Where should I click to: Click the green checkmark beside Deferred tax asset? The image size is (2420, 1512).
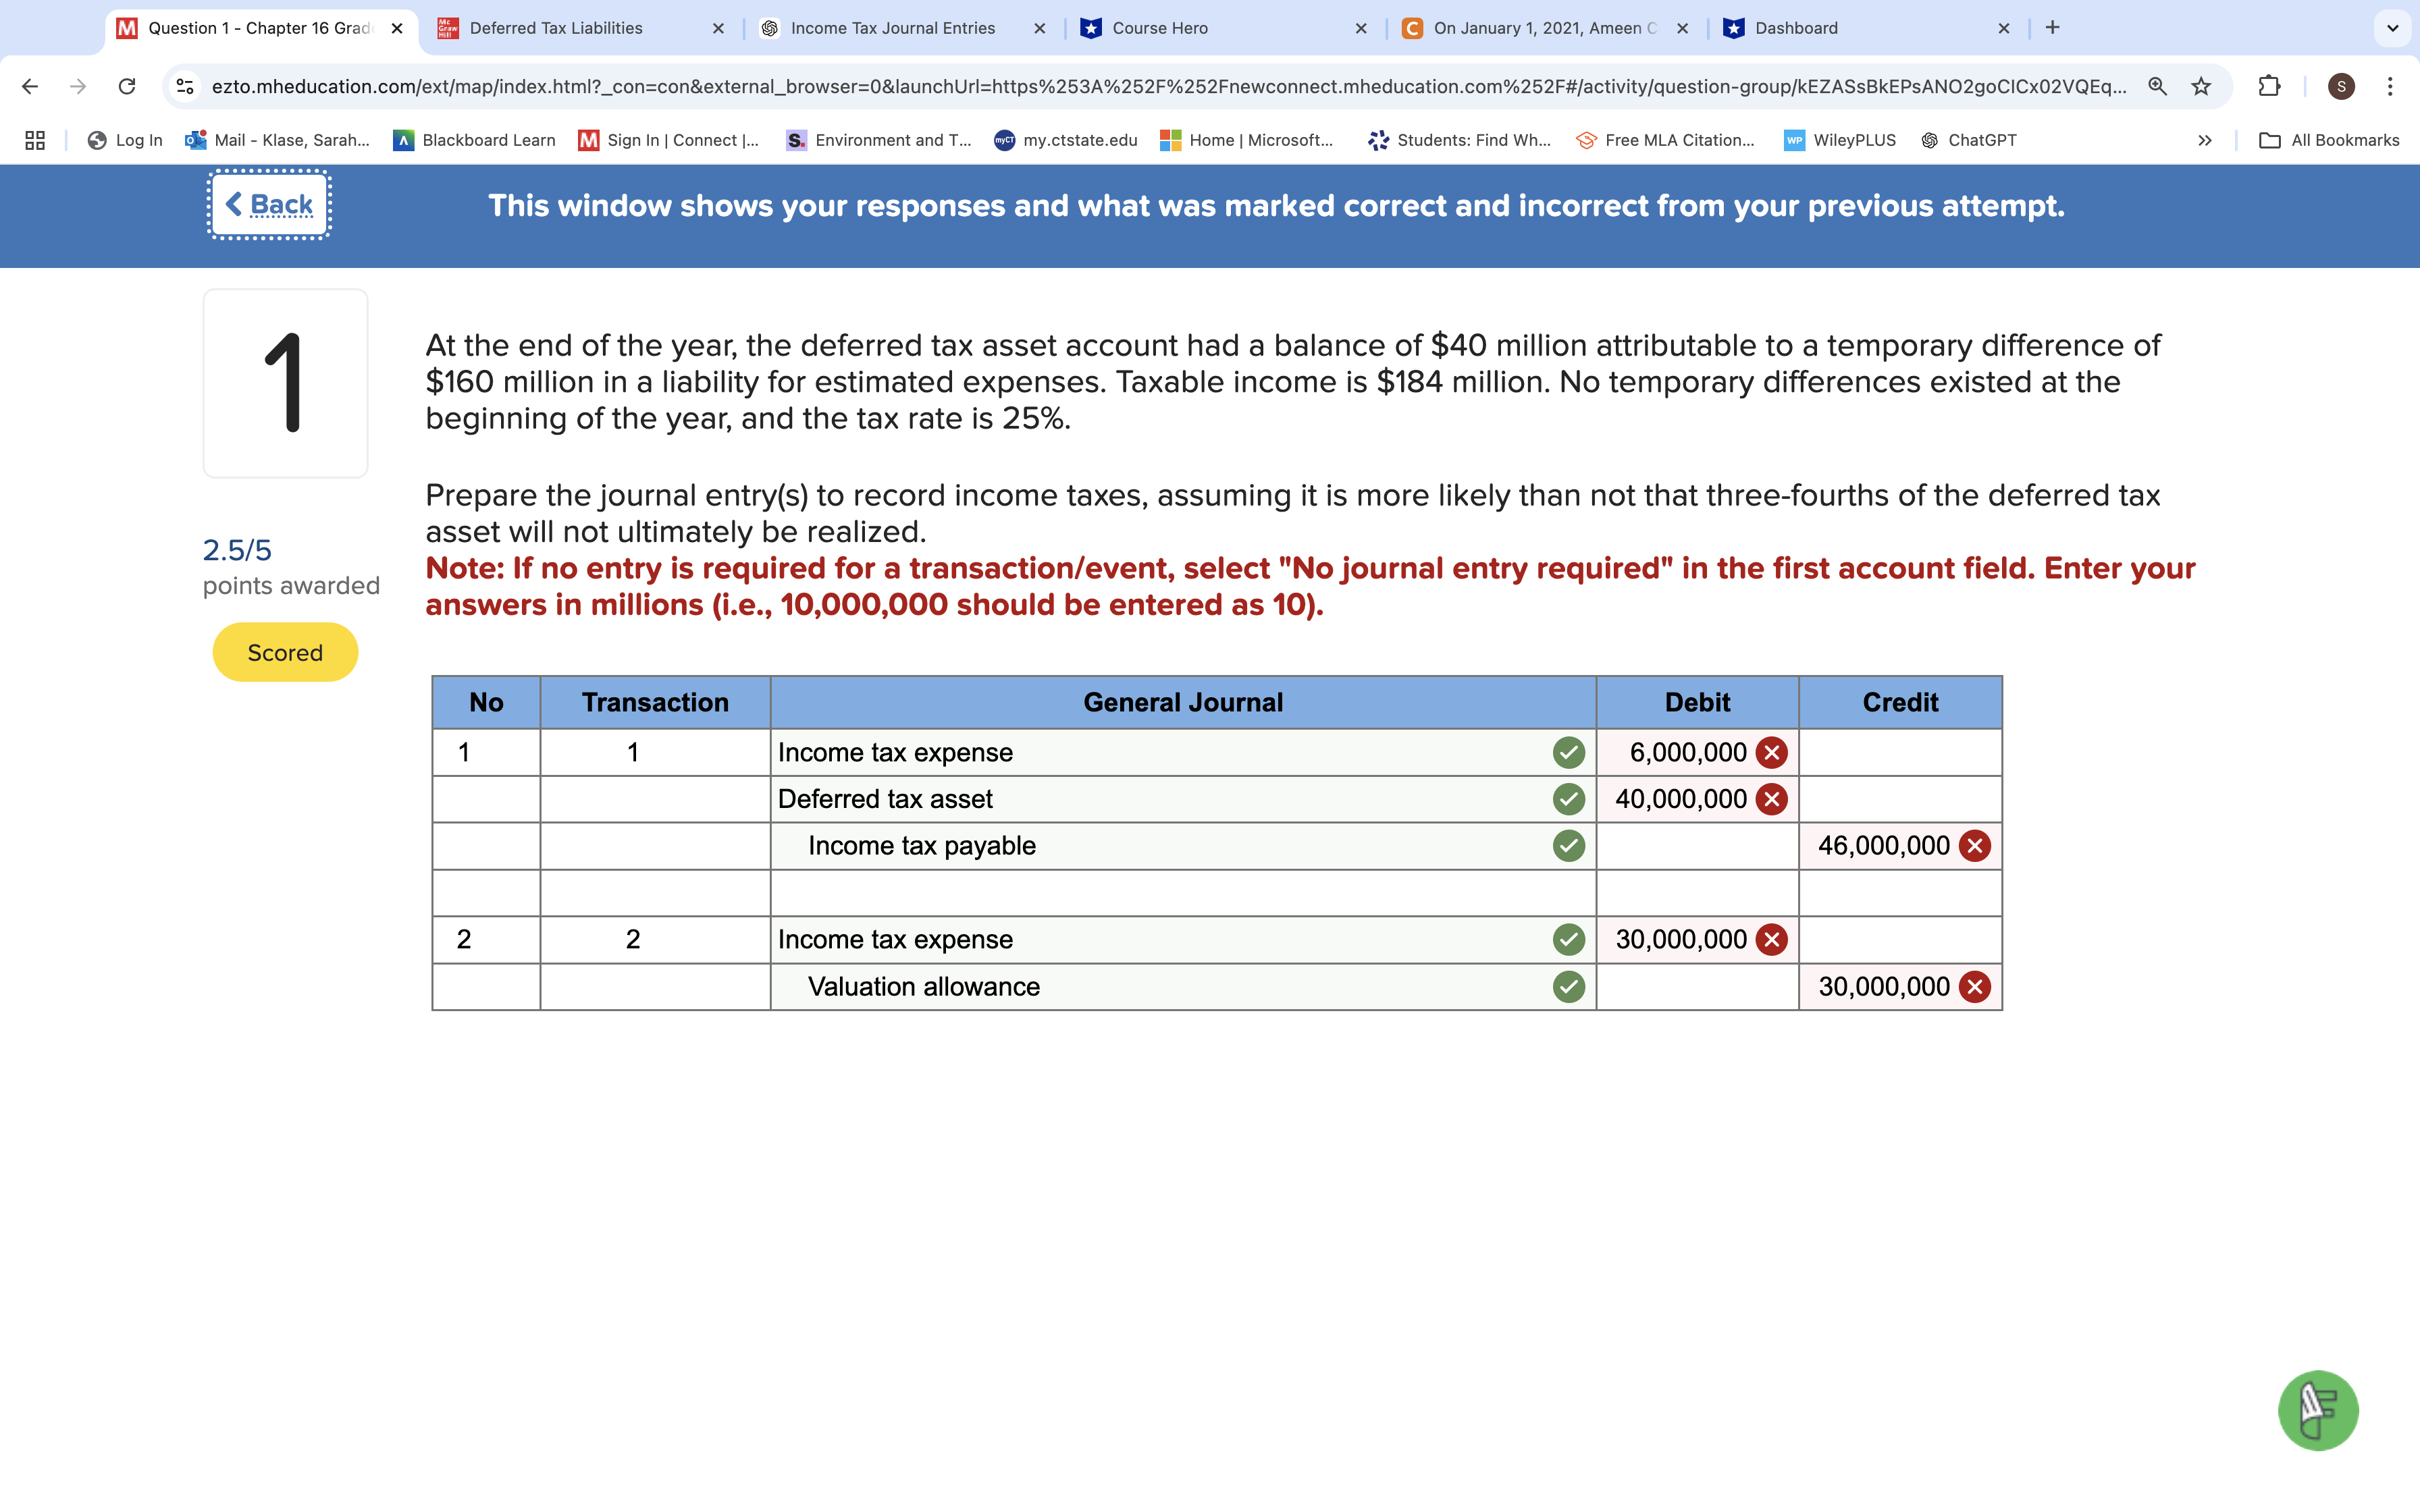point(1568,798)
